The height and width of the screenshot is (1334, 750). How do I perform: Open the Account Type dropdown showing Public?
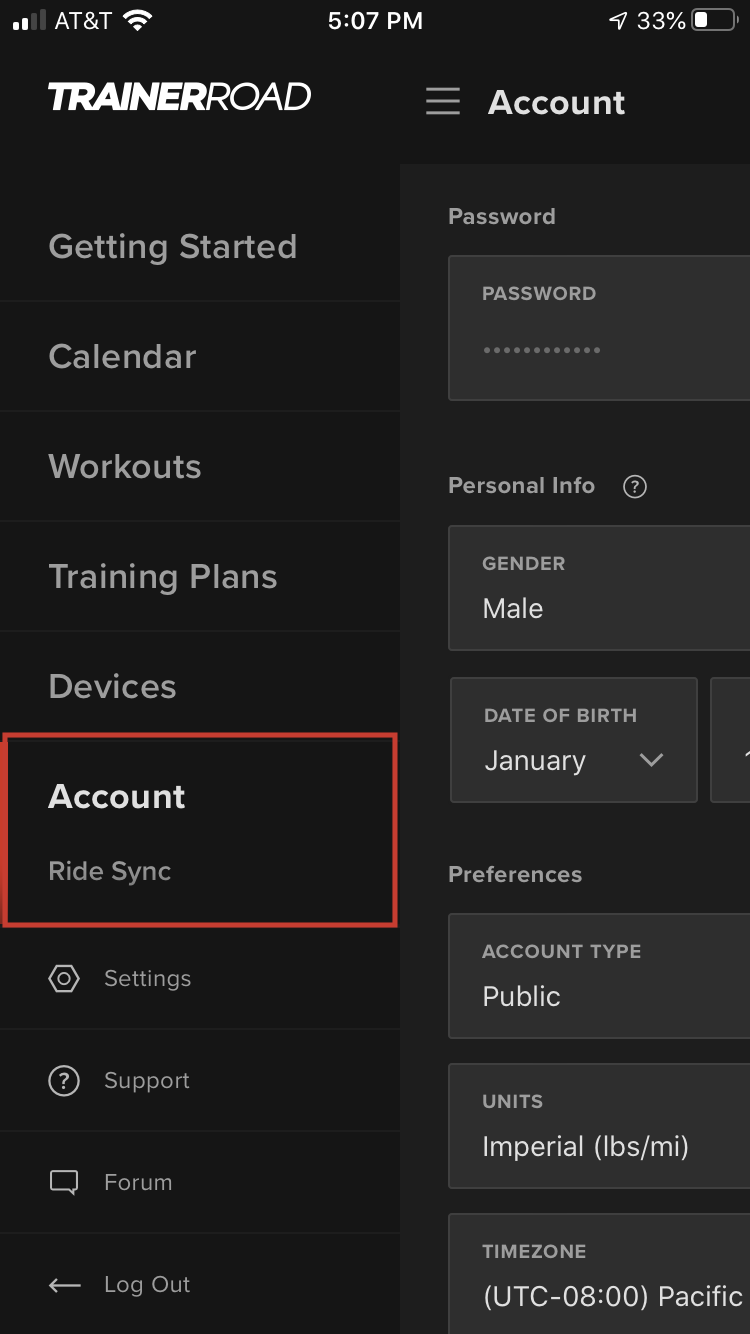click(x=599, y=976)
